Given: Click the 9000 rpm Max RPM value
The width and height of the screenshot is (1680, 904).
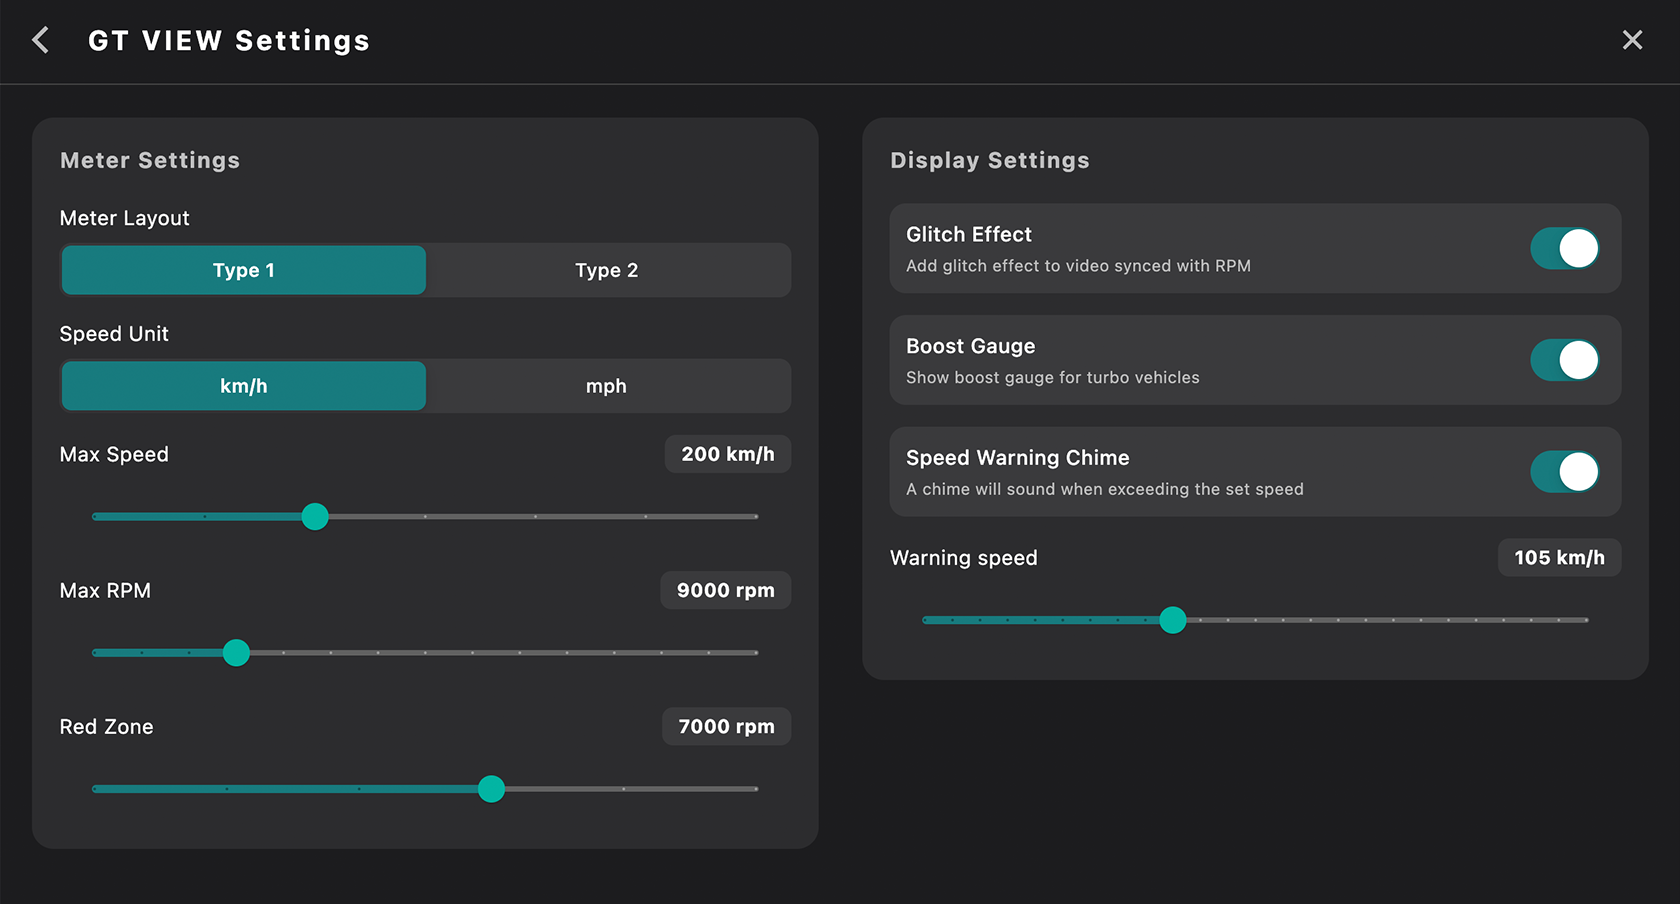Looking at the screenshot, I should click(x=725, y=590).
